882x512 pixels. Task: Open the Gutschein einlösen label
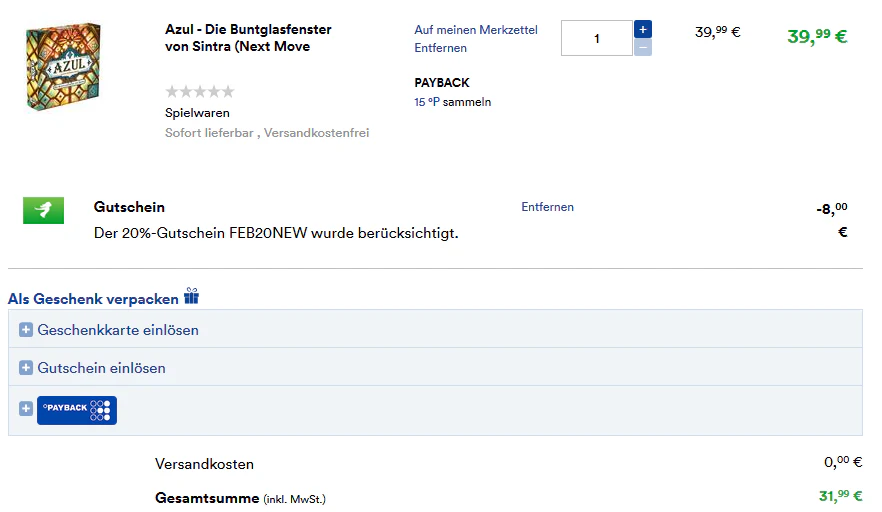click(102, 368)
